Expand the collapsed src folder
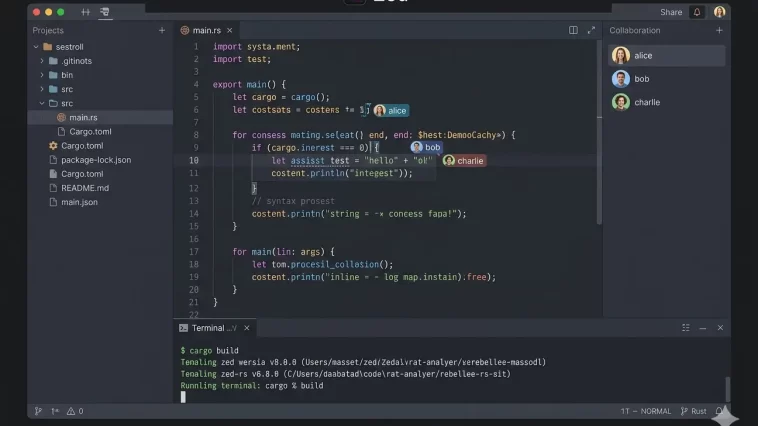 point(42,89)
